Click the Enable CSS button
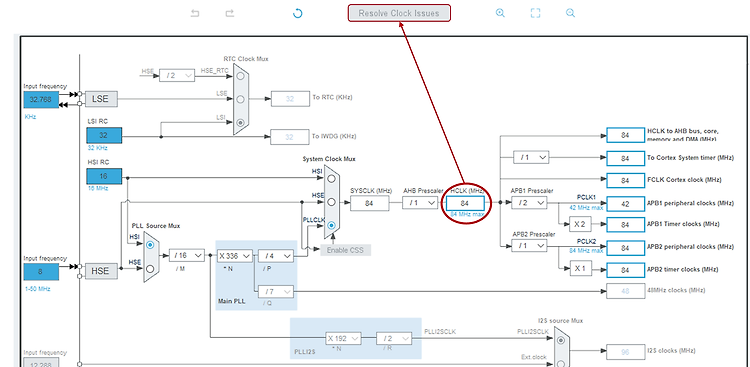Image resolution: width=750 pixels, height=367 pixels. tap(345, 250)
